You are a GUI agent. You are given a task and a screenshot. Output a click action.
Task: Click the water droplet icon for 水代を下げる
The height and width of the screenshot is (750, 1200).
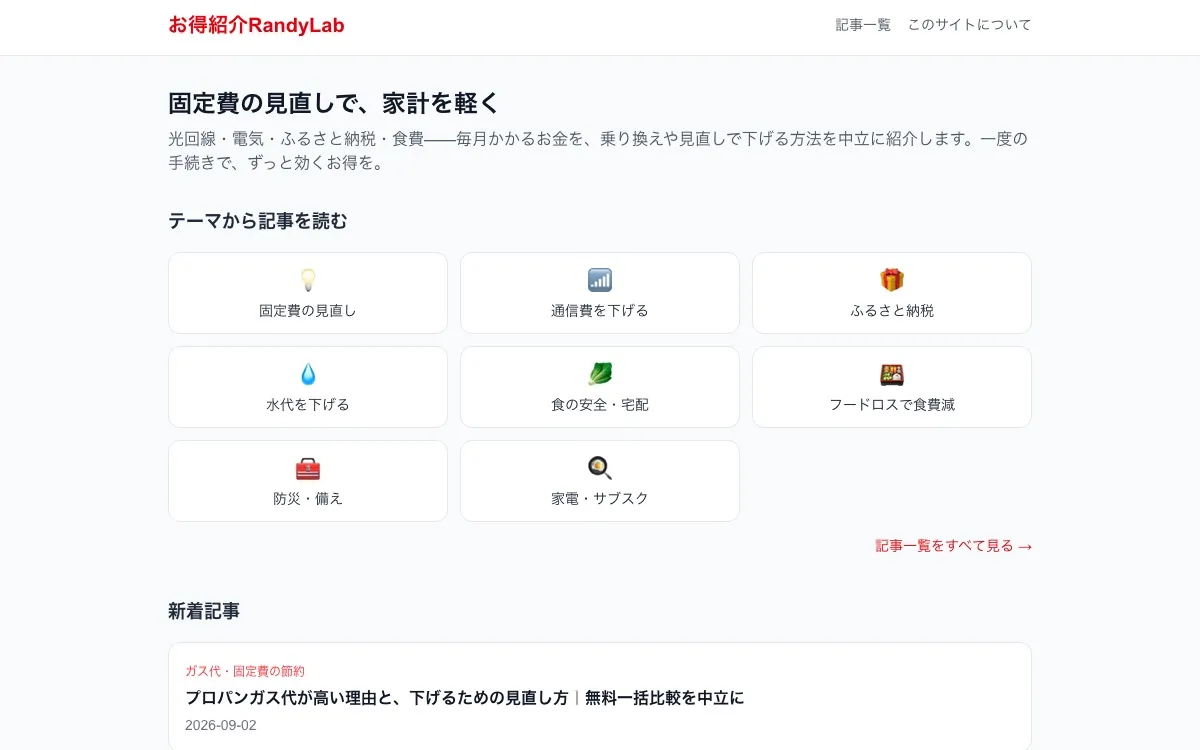(308, 374)
